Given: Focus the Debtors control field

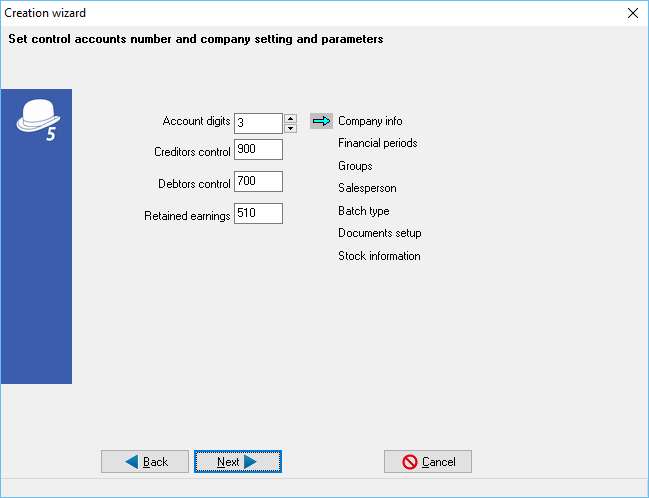Looking at the screenshot, I should coord(258,182).
